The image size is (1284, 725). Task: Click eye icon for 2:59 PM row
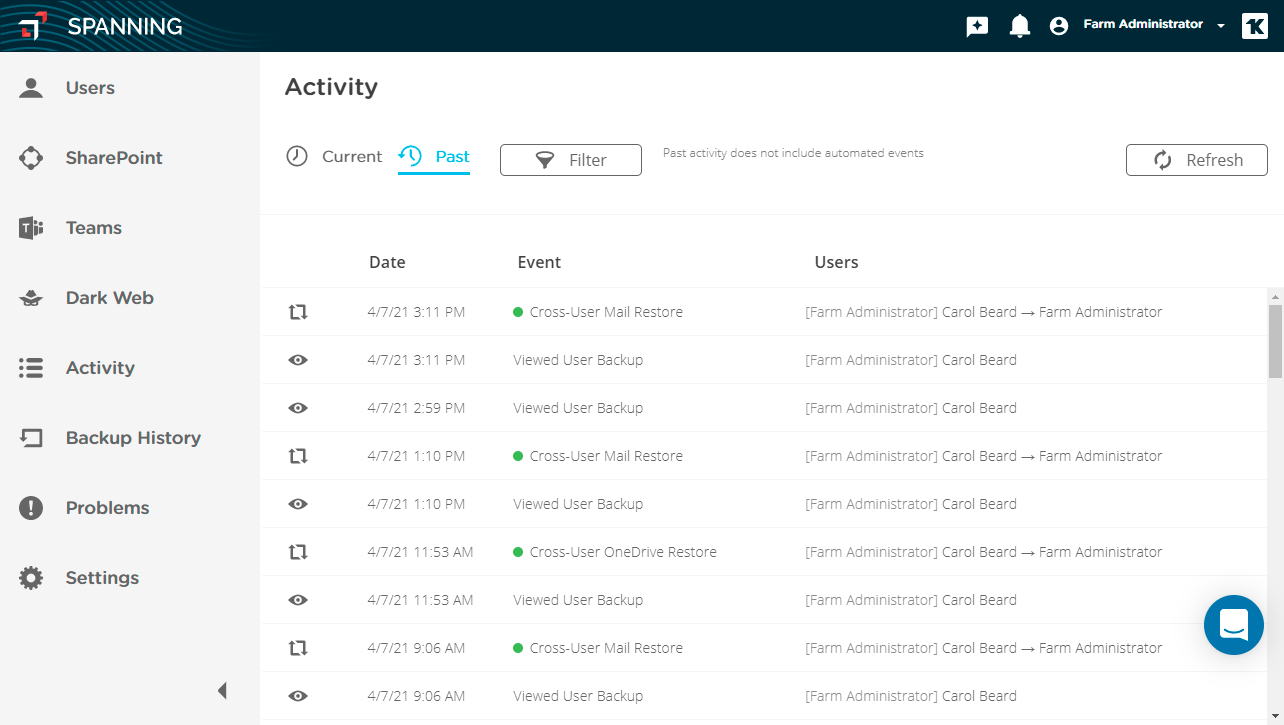pyautogui.click(x=298, y=408)
